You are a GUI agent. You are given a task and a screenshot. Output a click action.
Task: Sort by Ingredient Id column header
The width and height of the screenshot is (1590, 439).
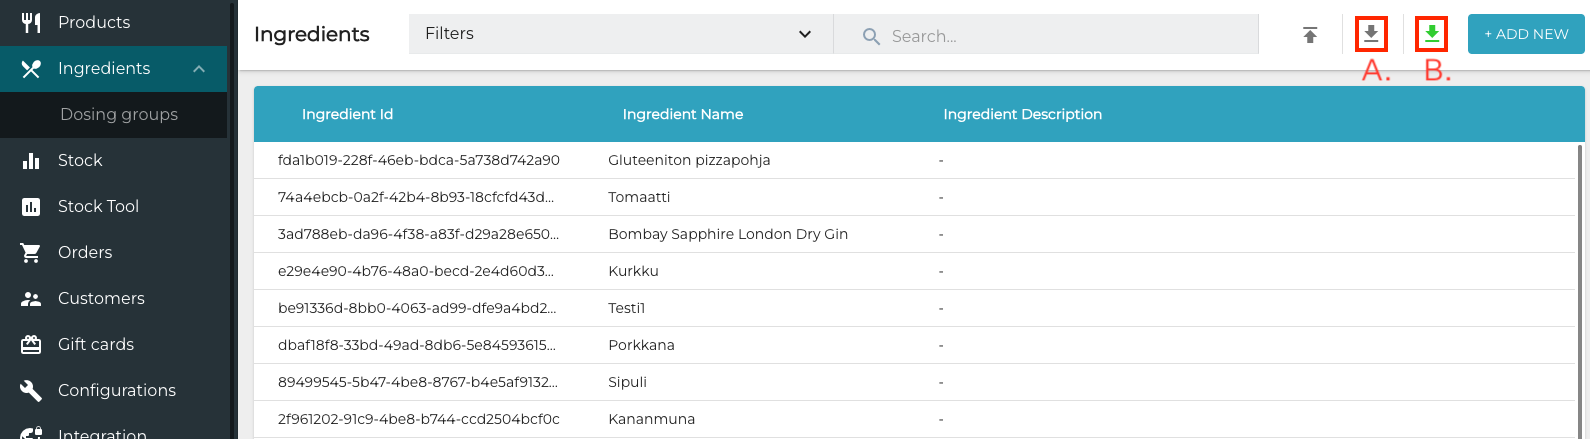(347, 114)
